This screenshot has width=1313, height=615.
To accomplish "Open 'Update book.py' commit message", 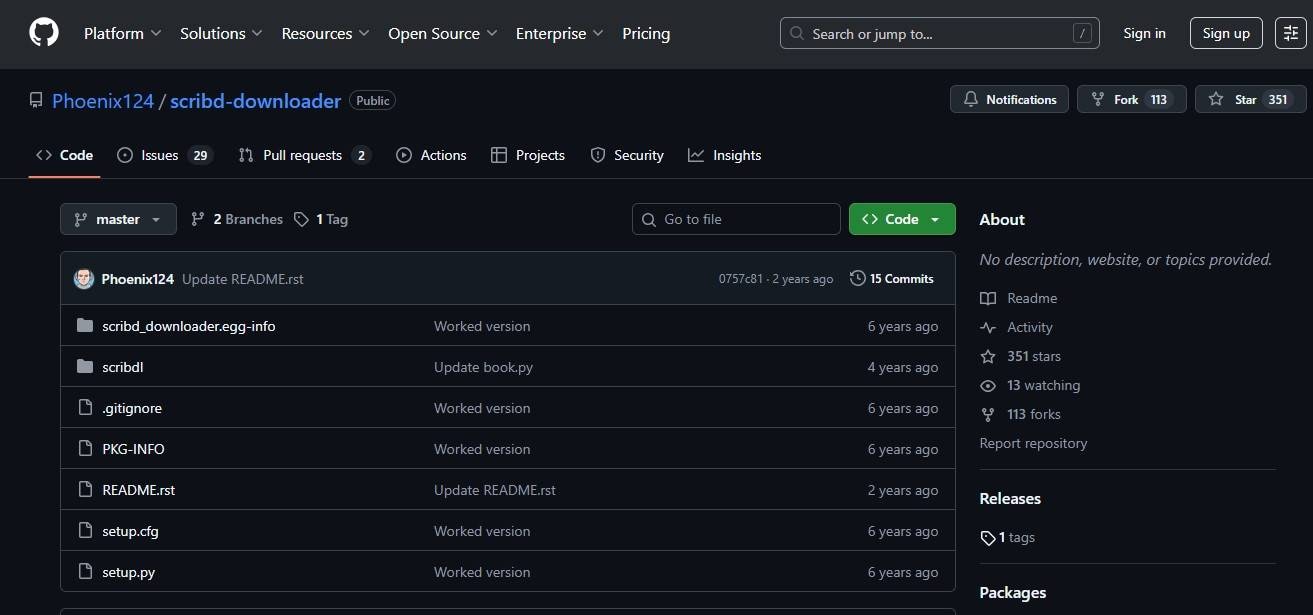I will click(x=483, y=367).
